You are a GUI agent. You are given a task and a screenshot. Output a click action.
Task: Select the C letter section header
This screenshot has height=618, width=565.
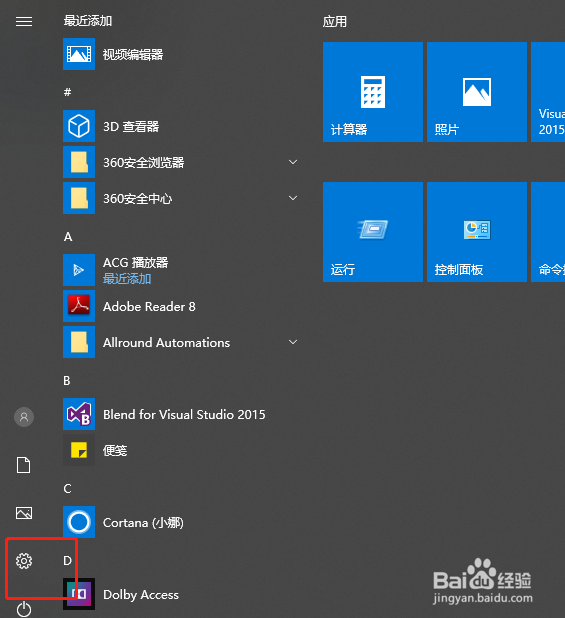click(67, 489)
